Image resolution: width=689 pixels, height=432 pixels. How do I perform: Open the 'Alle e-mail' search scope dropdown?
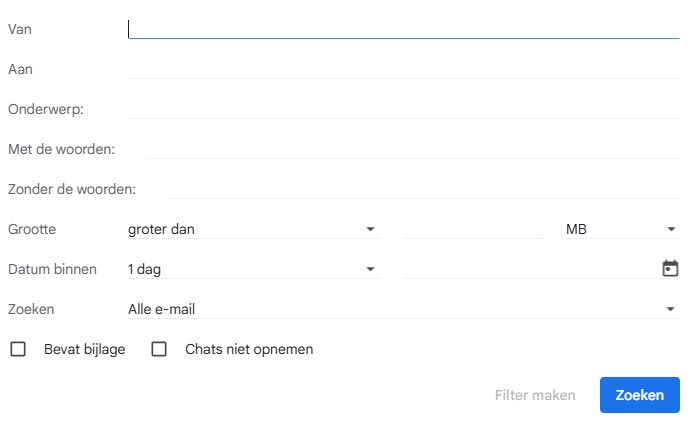(402, 309)
